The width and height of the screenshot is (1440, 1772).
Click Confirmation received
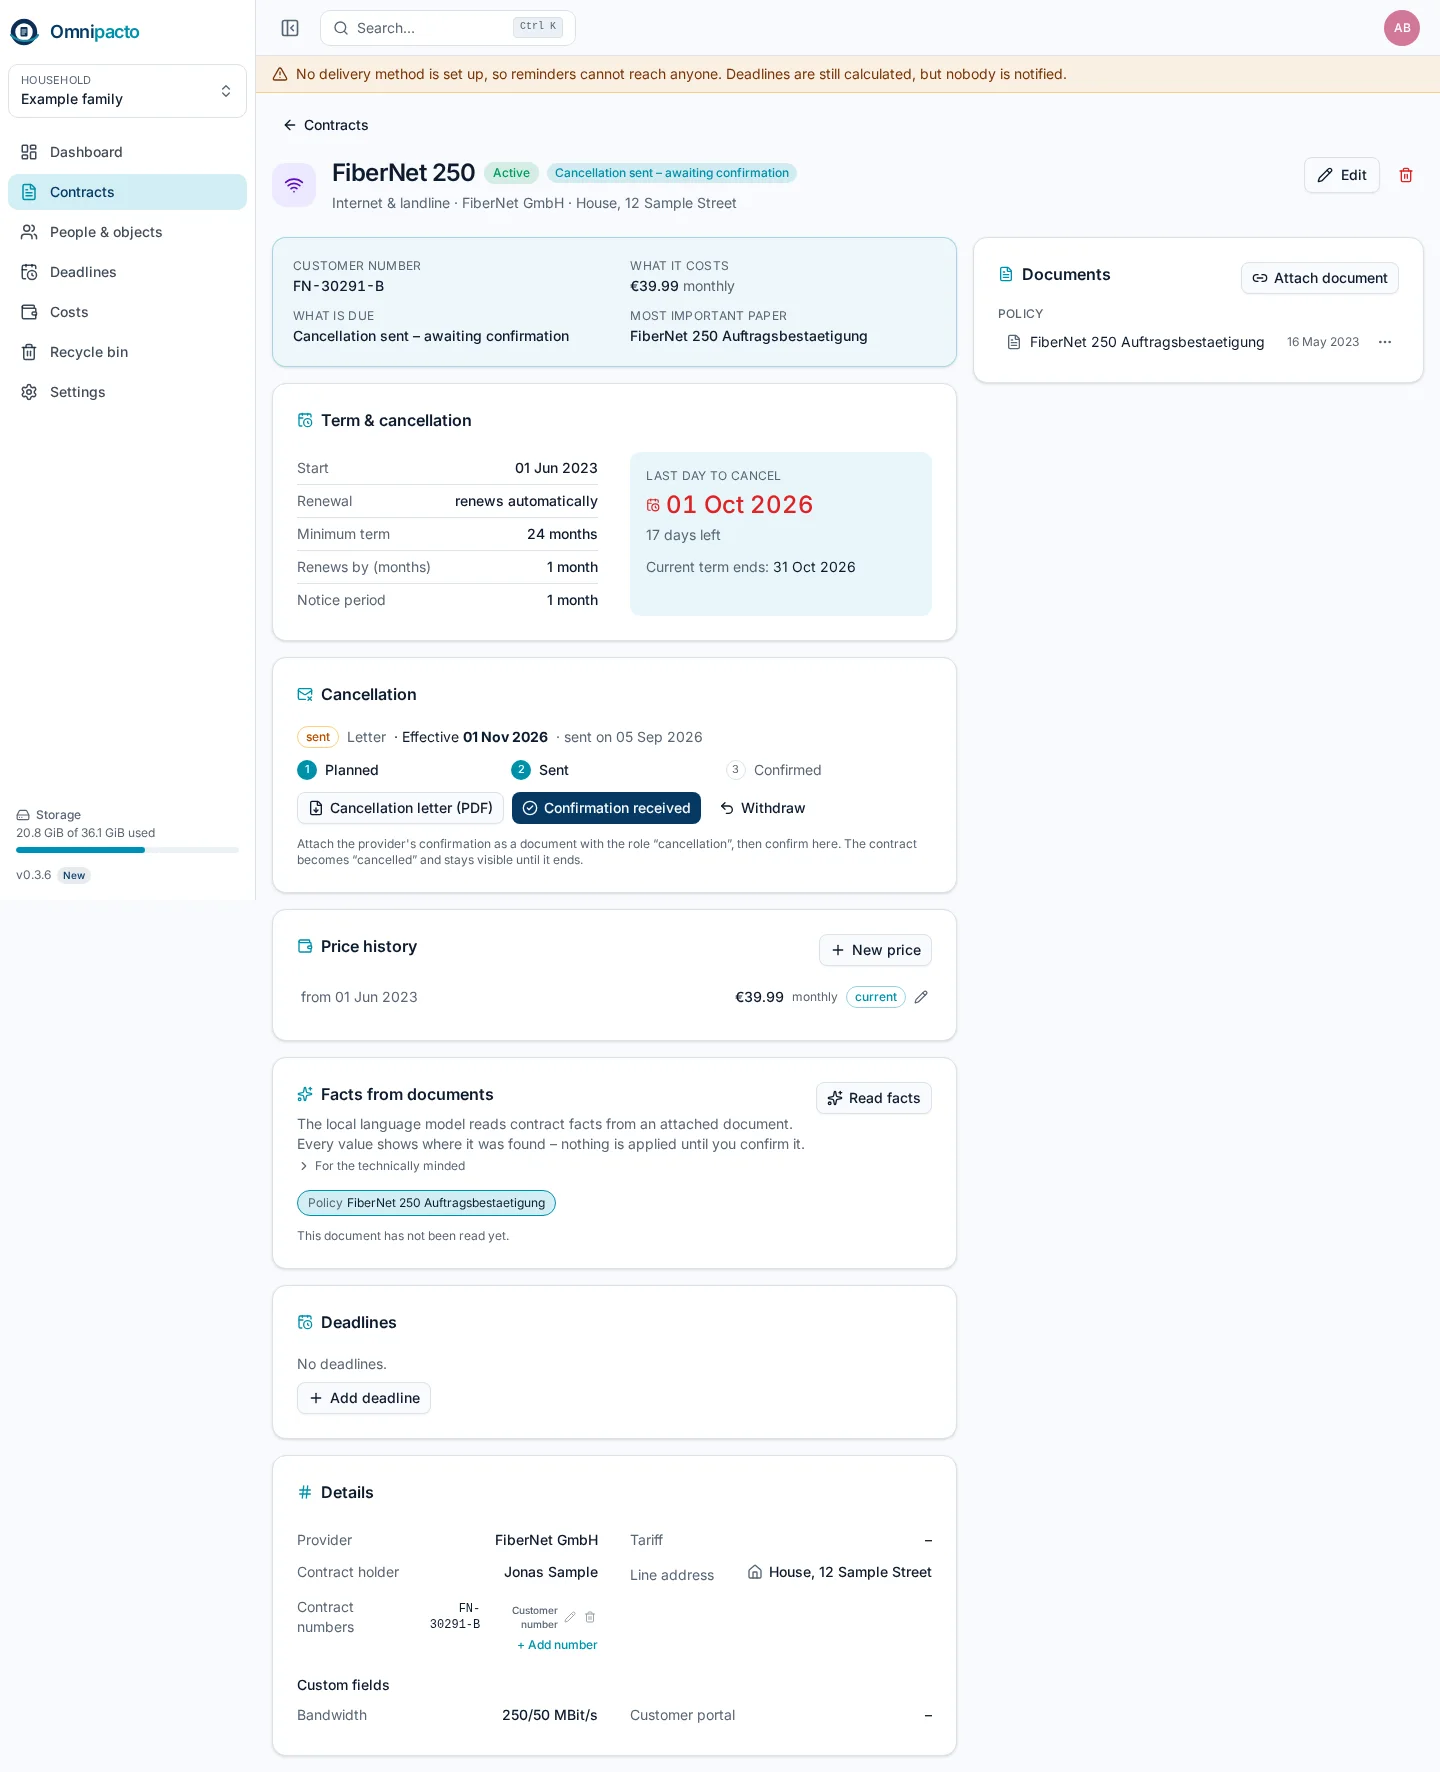click(606, 808)
